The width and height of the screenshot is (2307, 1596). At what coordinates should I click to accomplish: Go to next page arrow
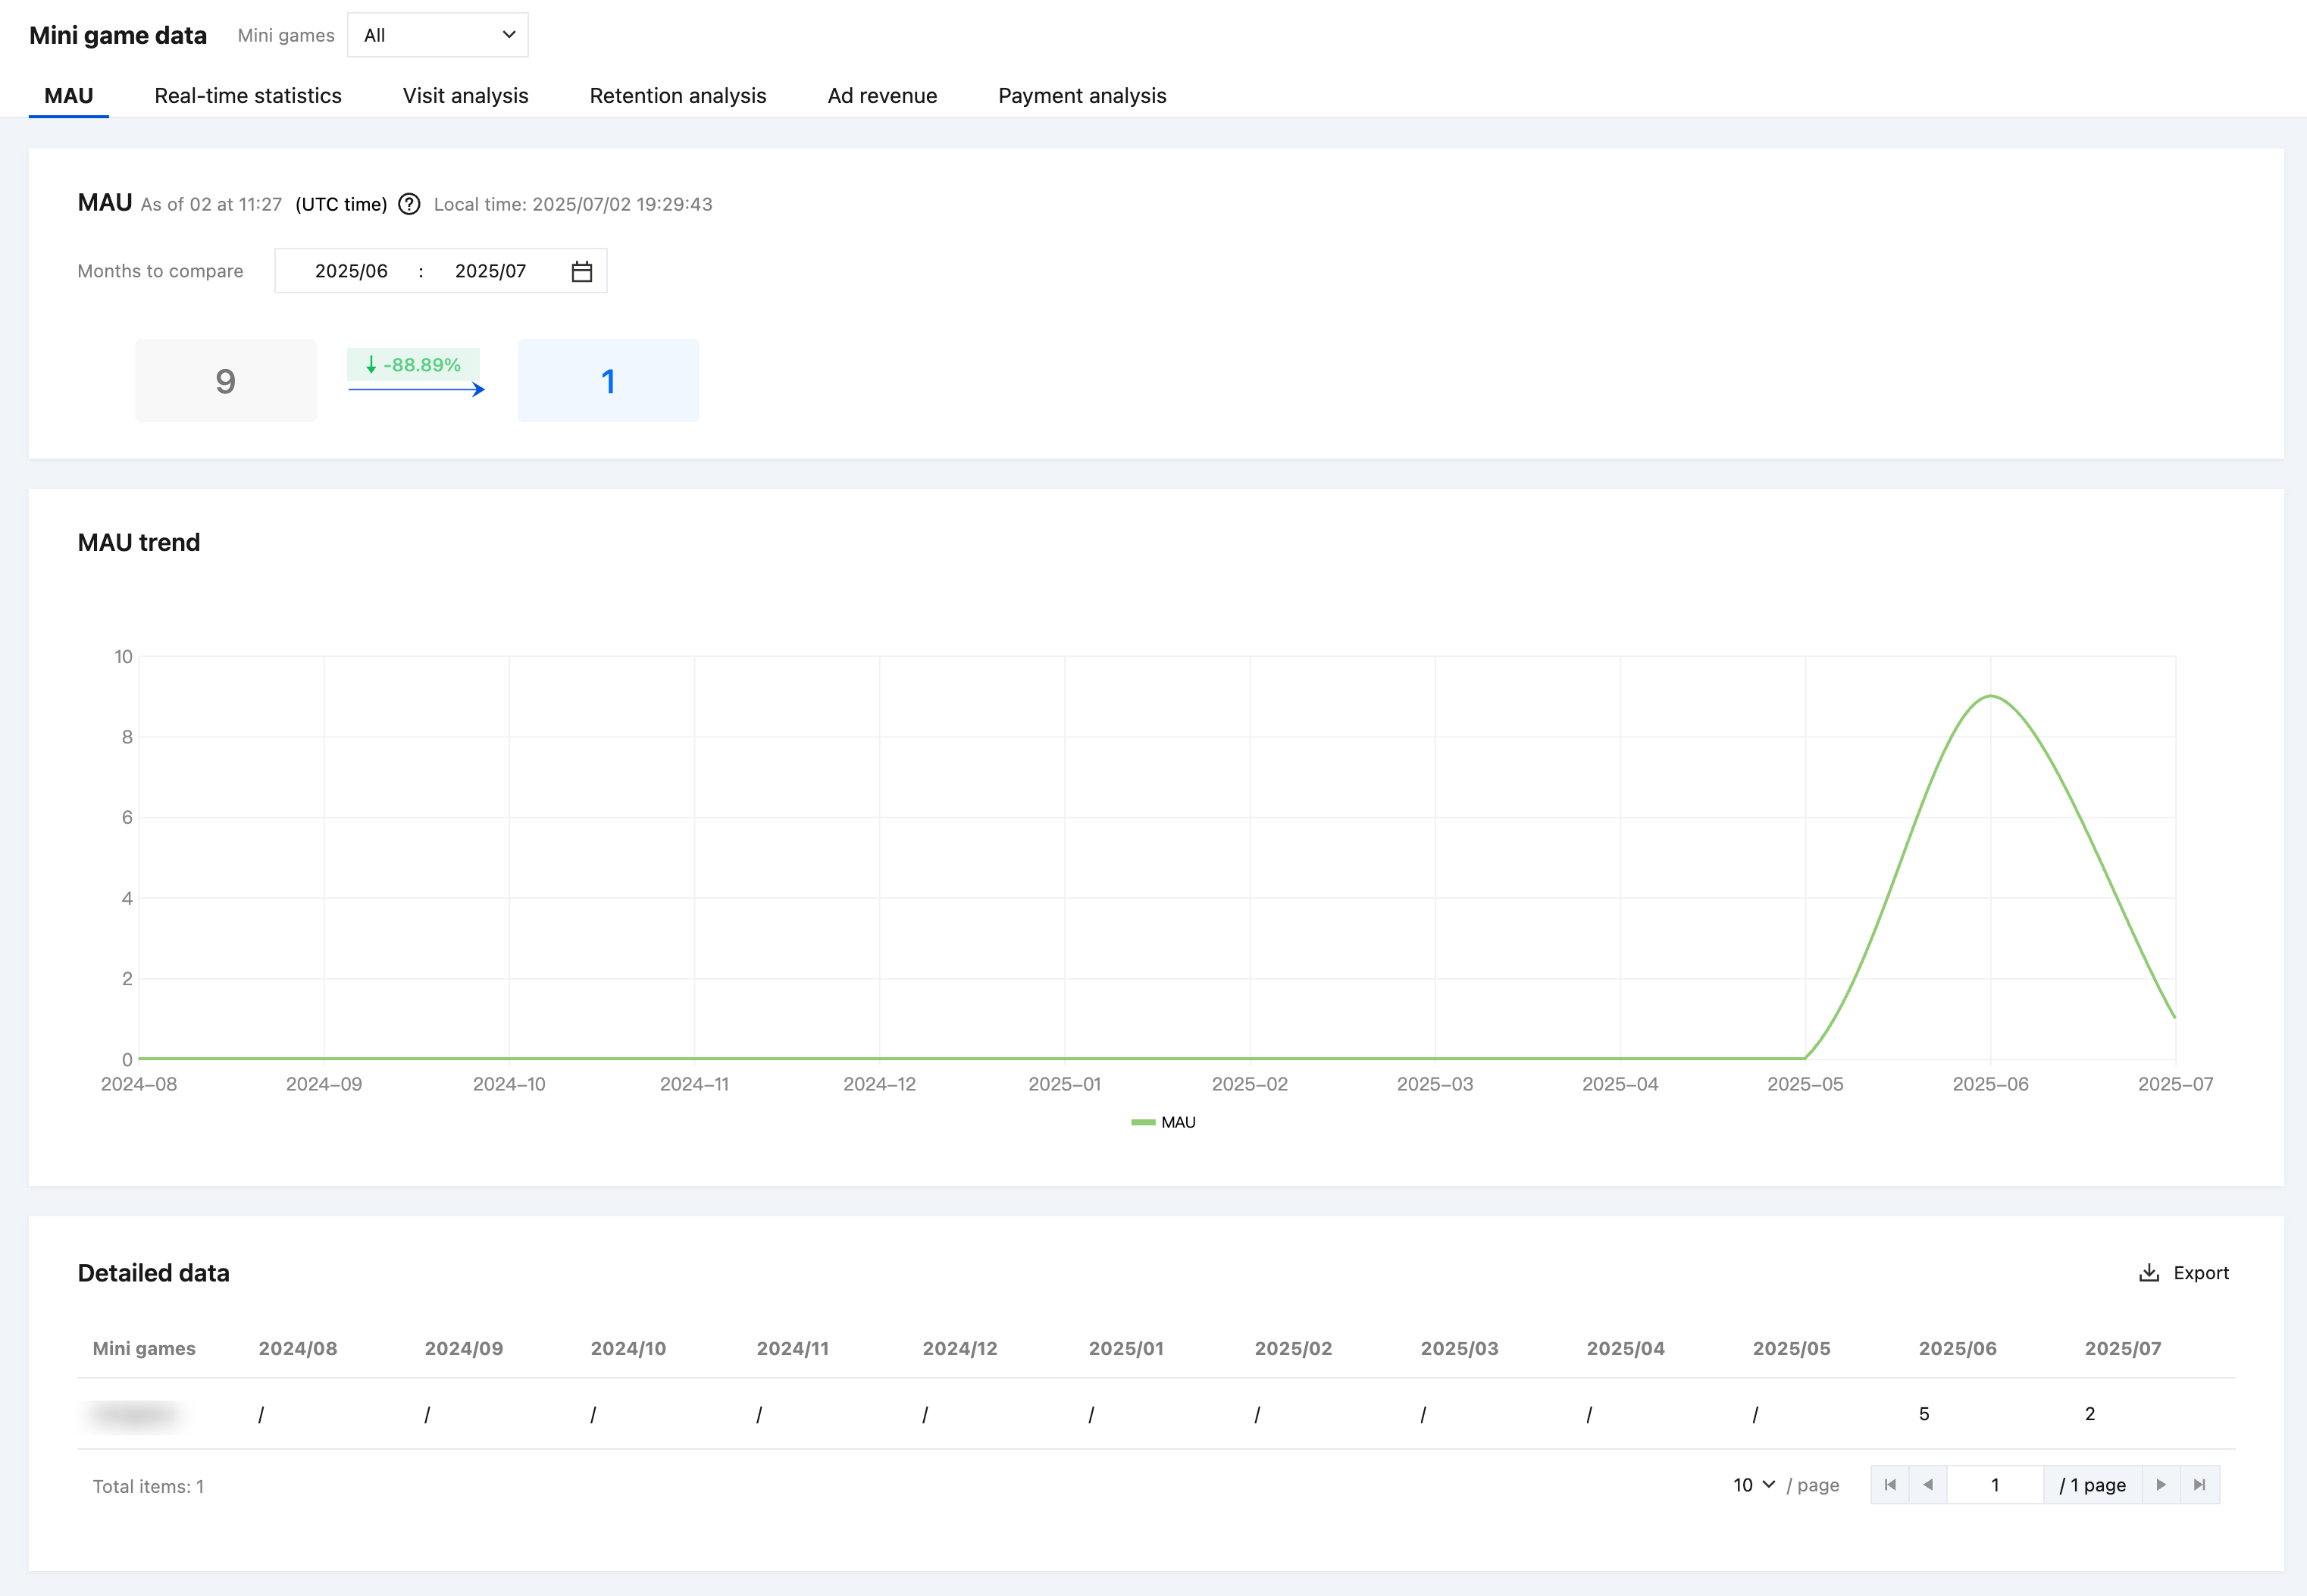2161,1485
